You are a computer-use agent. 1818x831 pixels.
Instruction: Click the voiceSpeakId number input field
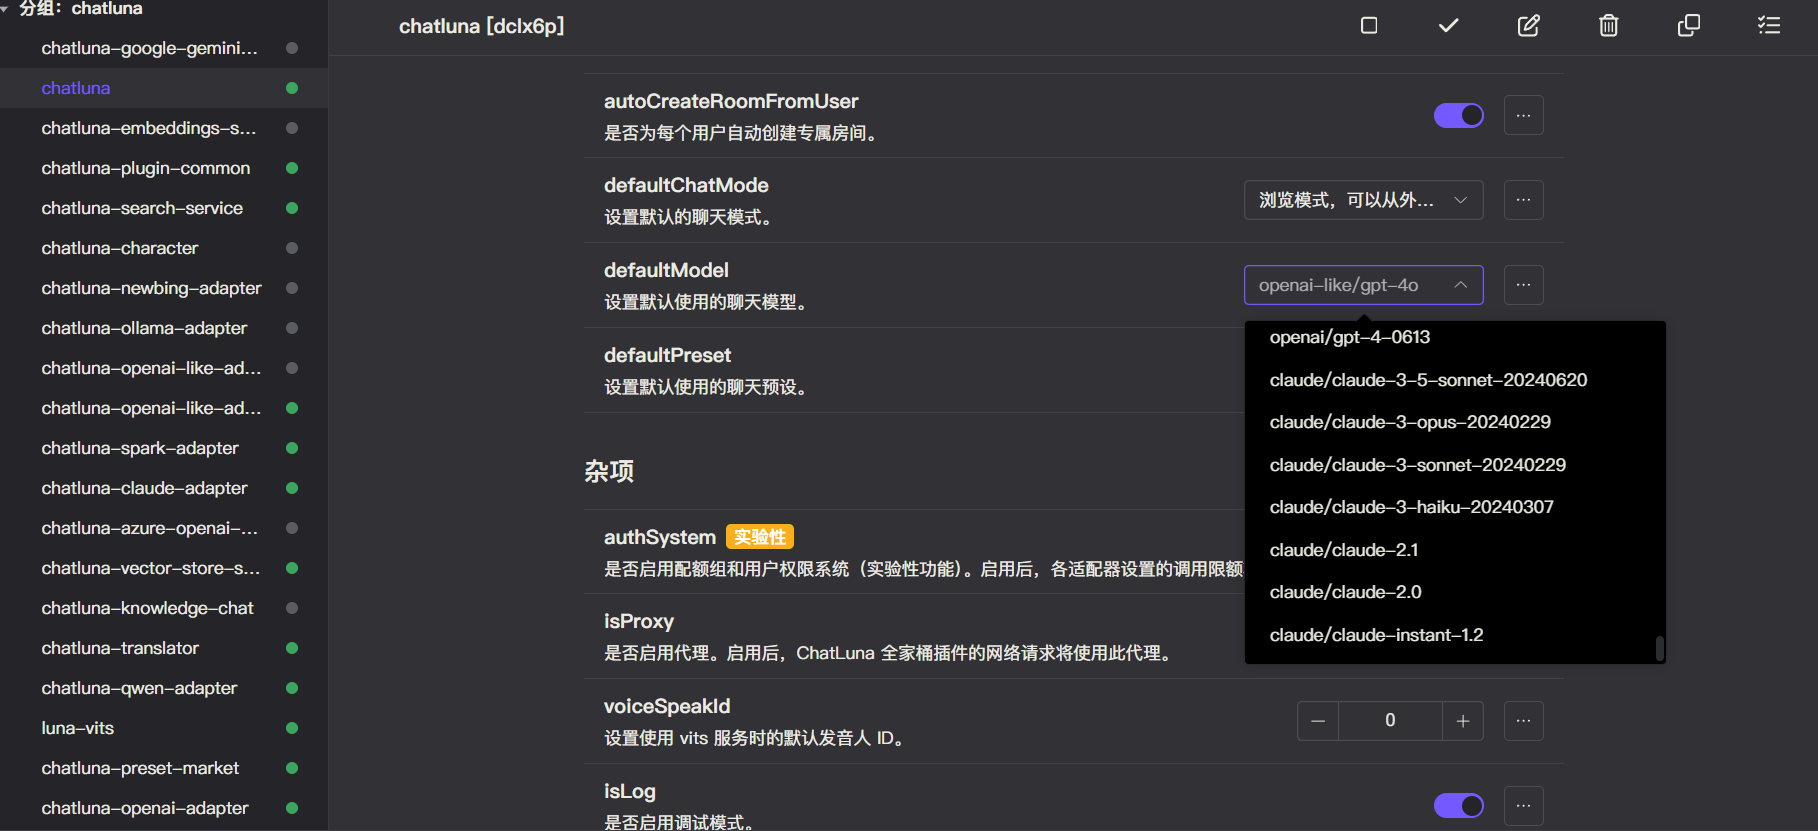point(1389,721)
